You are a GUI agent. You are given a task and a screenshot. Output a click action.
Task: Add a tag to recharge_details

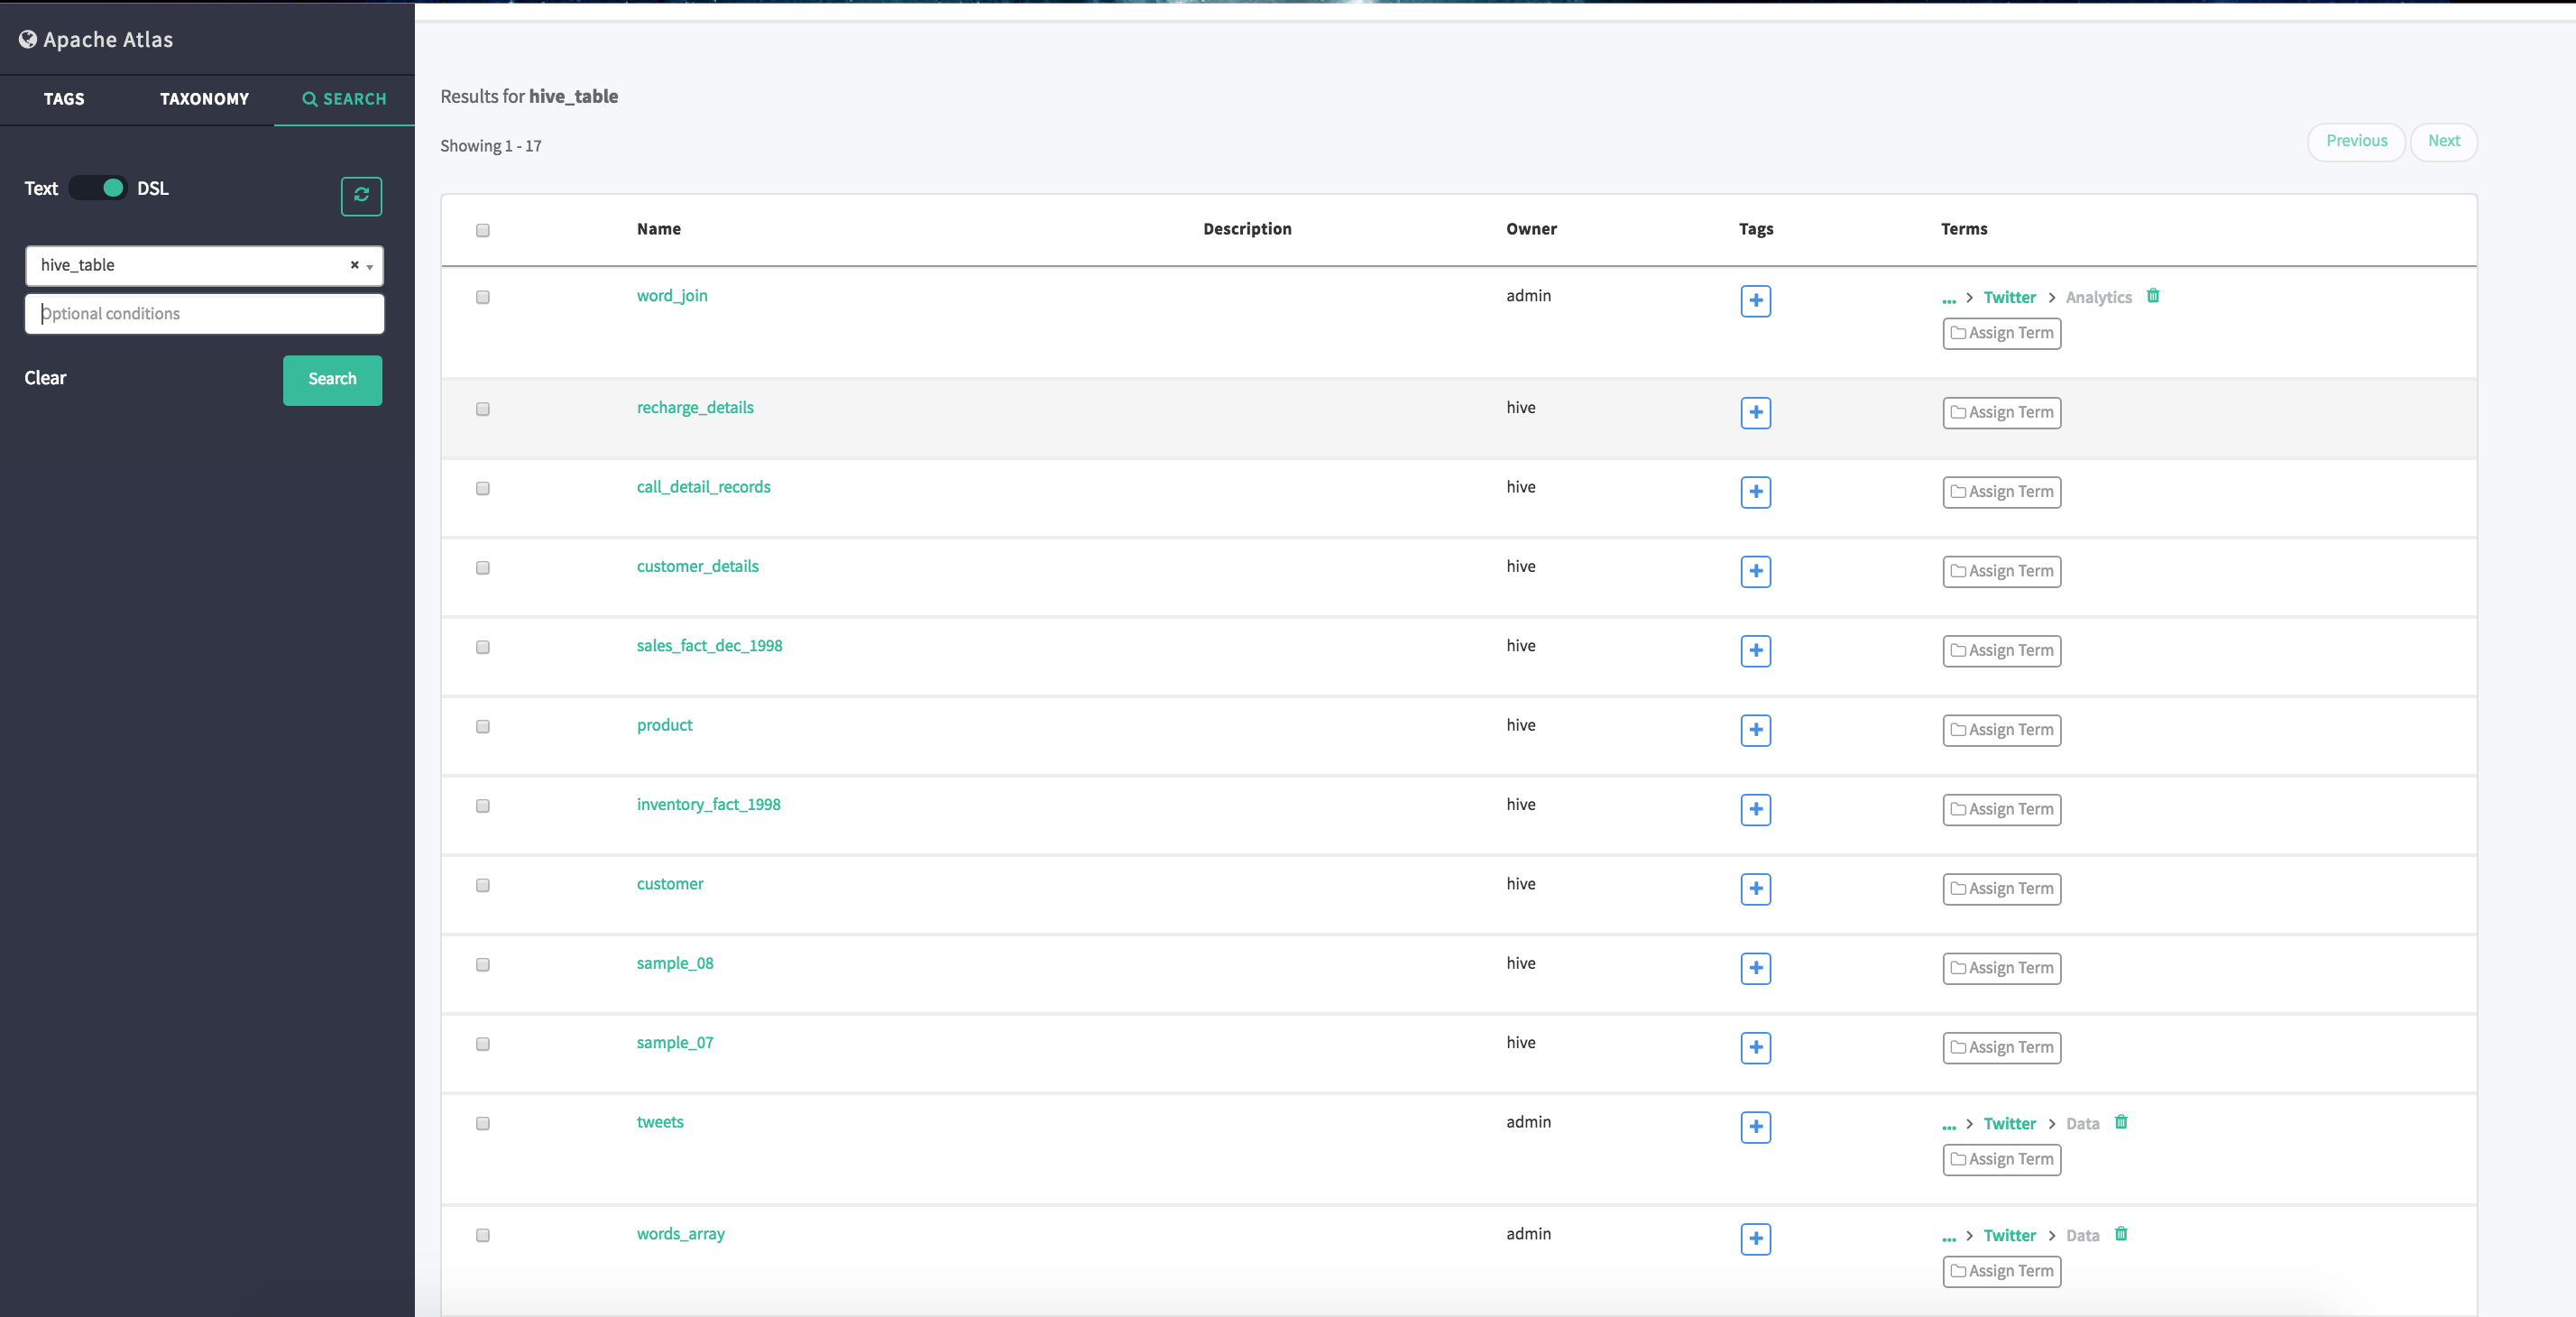1756,412
